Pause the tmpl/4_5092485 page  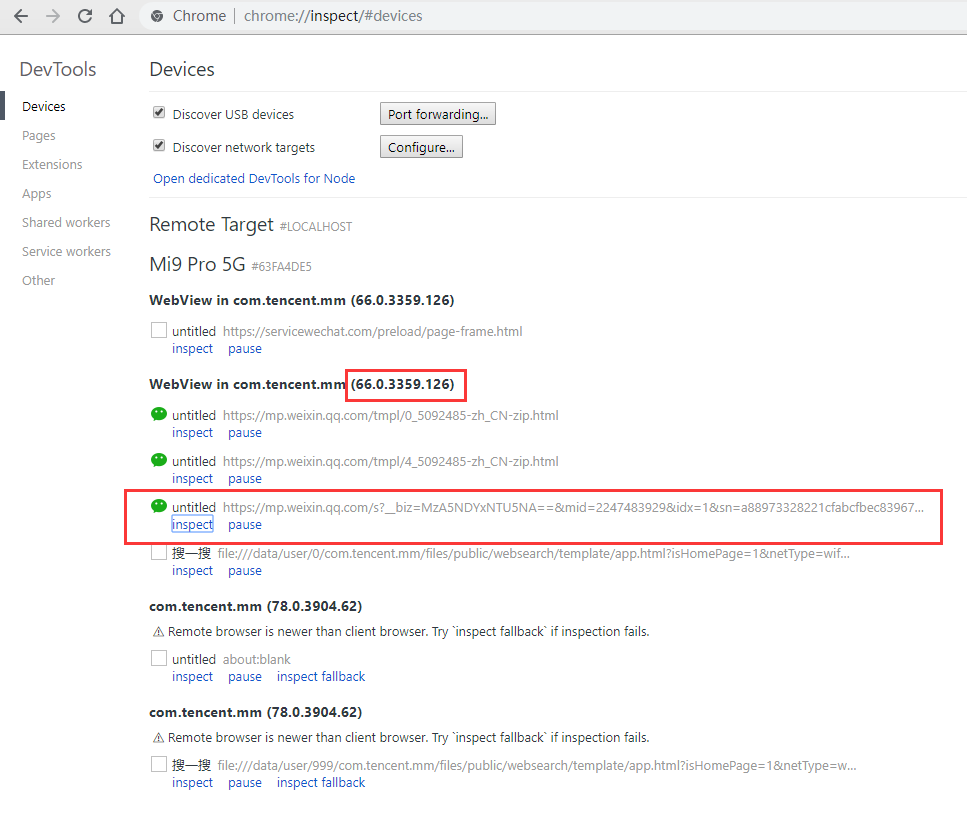click(x=245, y=479)
